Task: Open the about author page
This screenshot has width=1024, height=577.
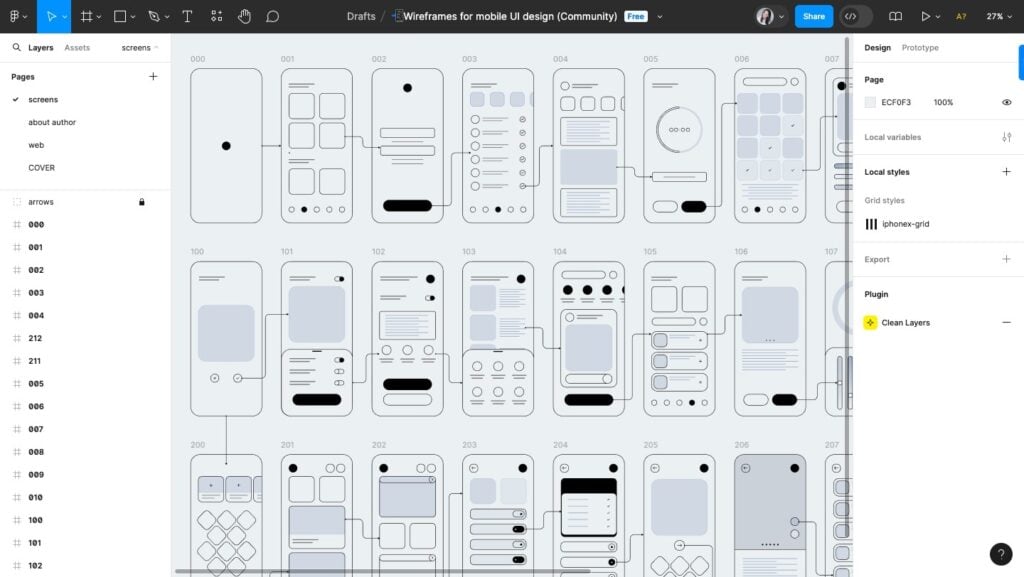Action: (52, 122)
